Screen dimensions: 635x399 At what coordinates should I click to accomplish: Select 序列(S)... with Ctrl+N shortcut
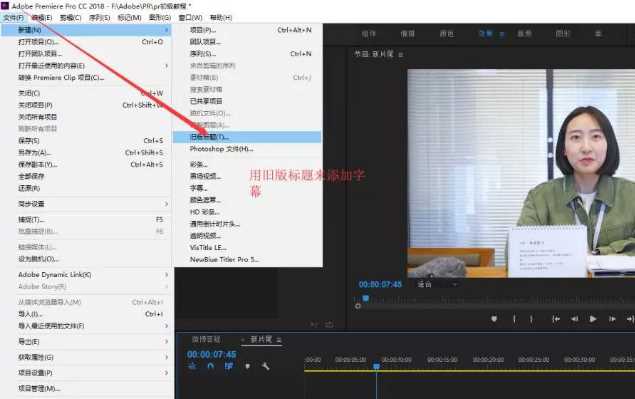[x=248, y=53]
